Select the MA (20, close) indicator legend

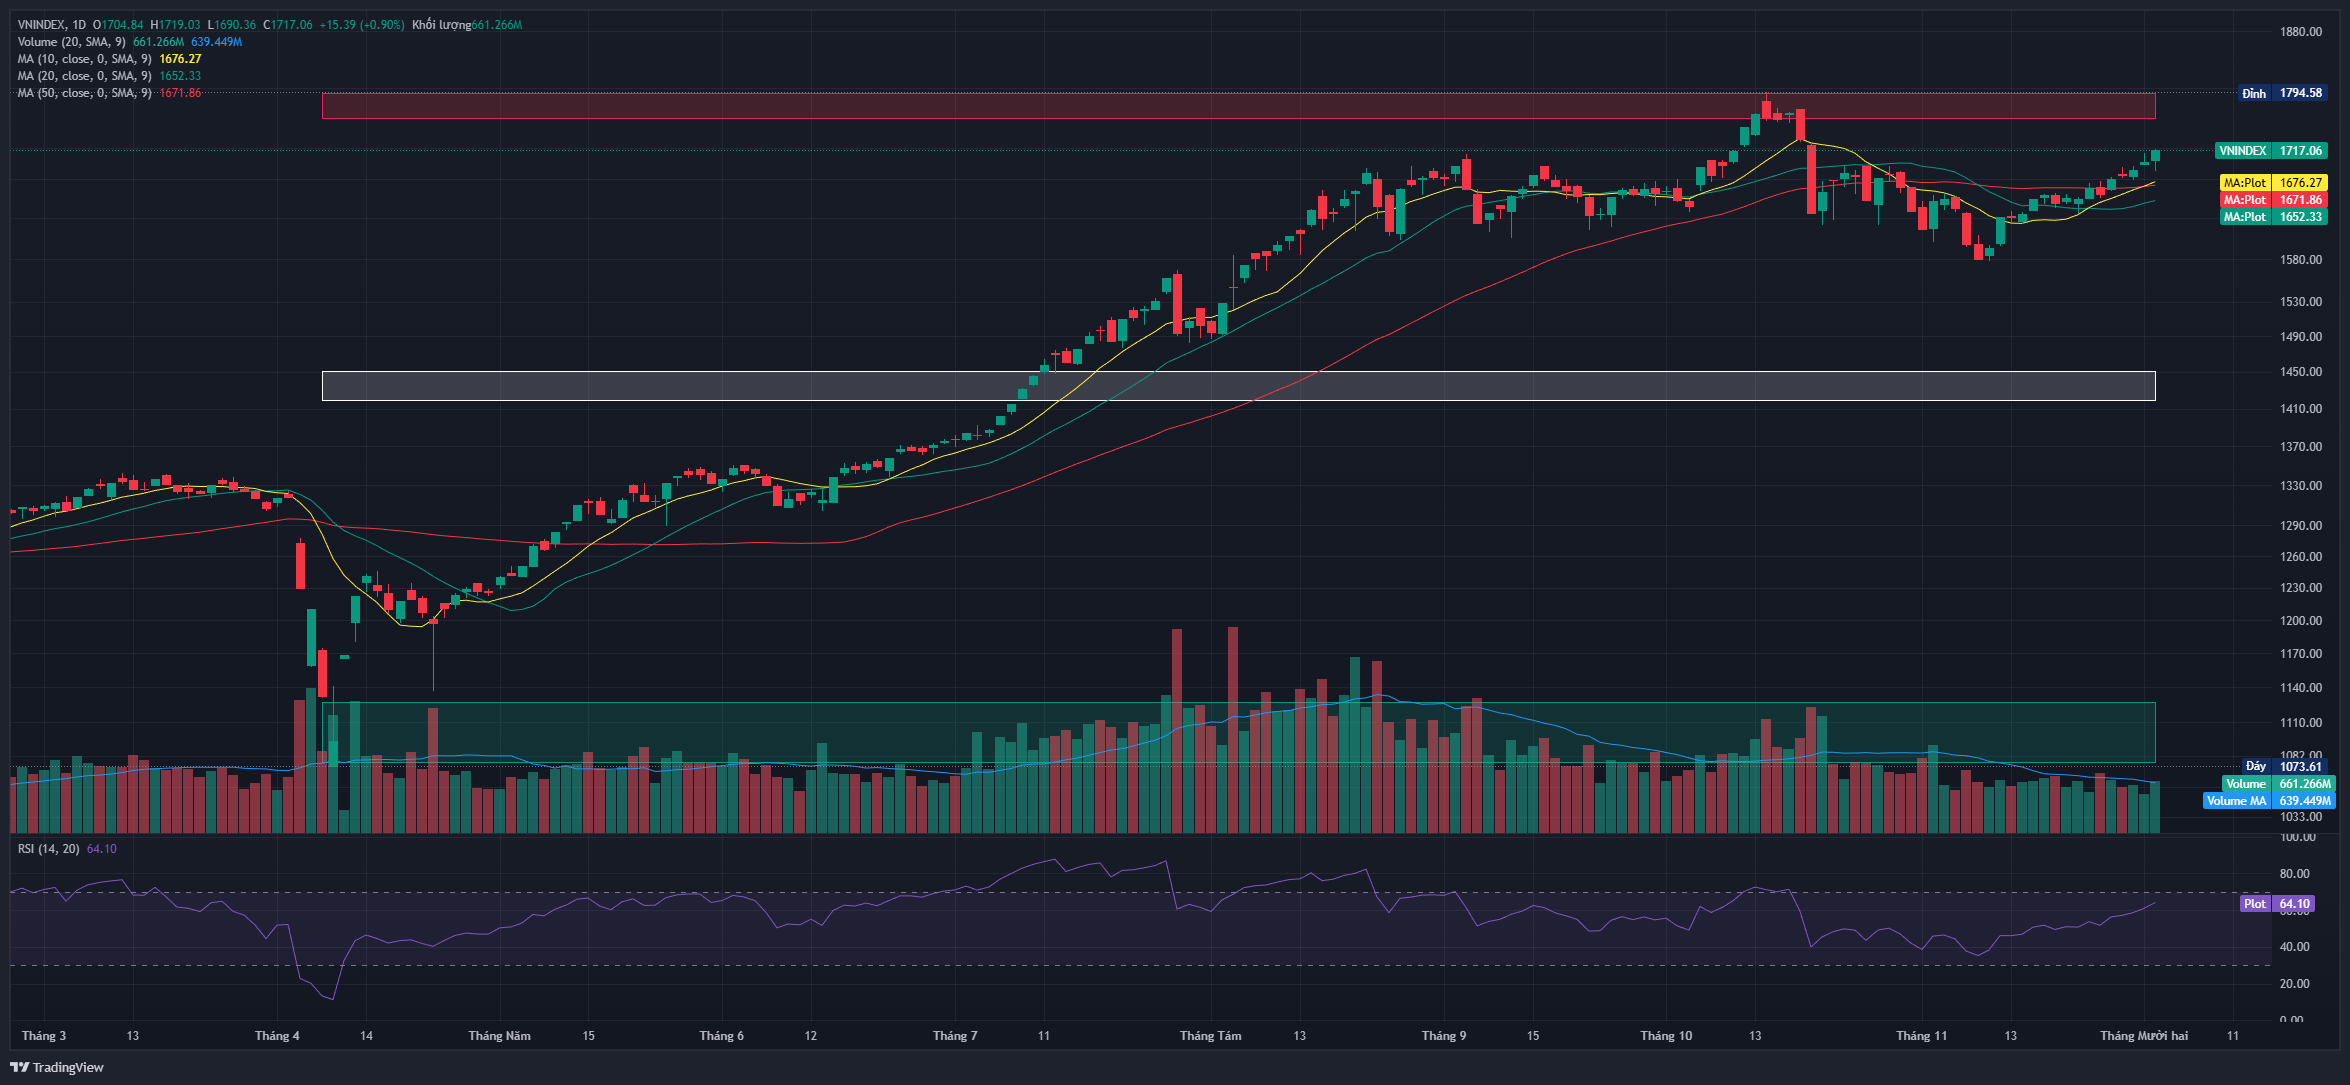84,76
